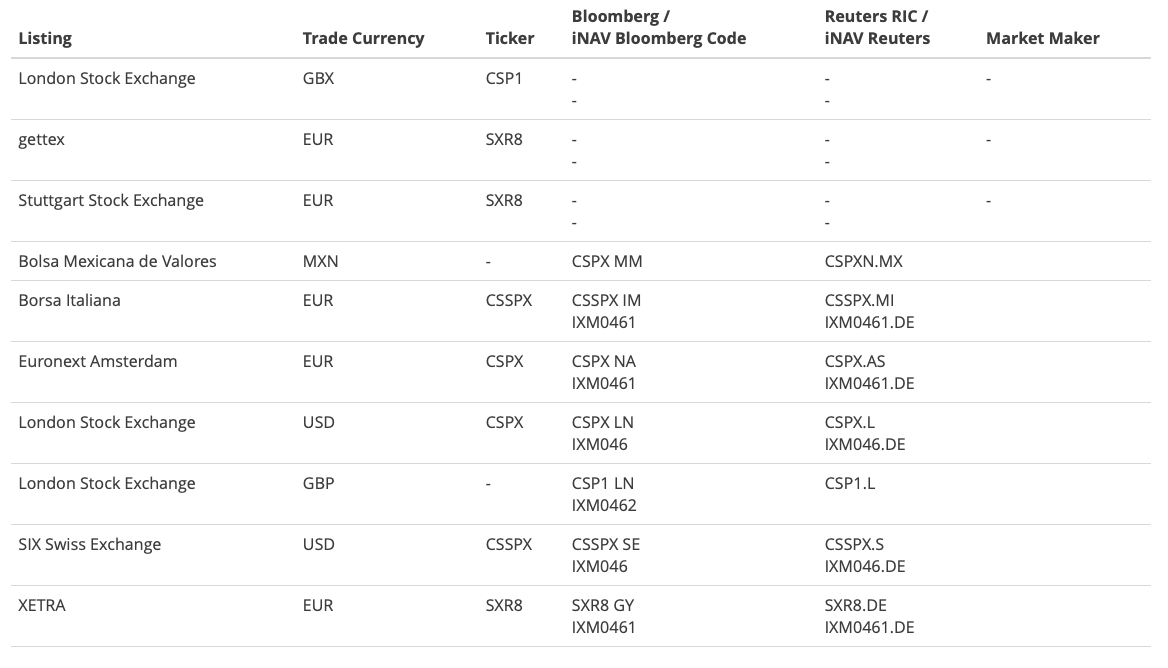Click the Trade Currency column header
The image size is (1168, 668).
click(x=363, y=38)
